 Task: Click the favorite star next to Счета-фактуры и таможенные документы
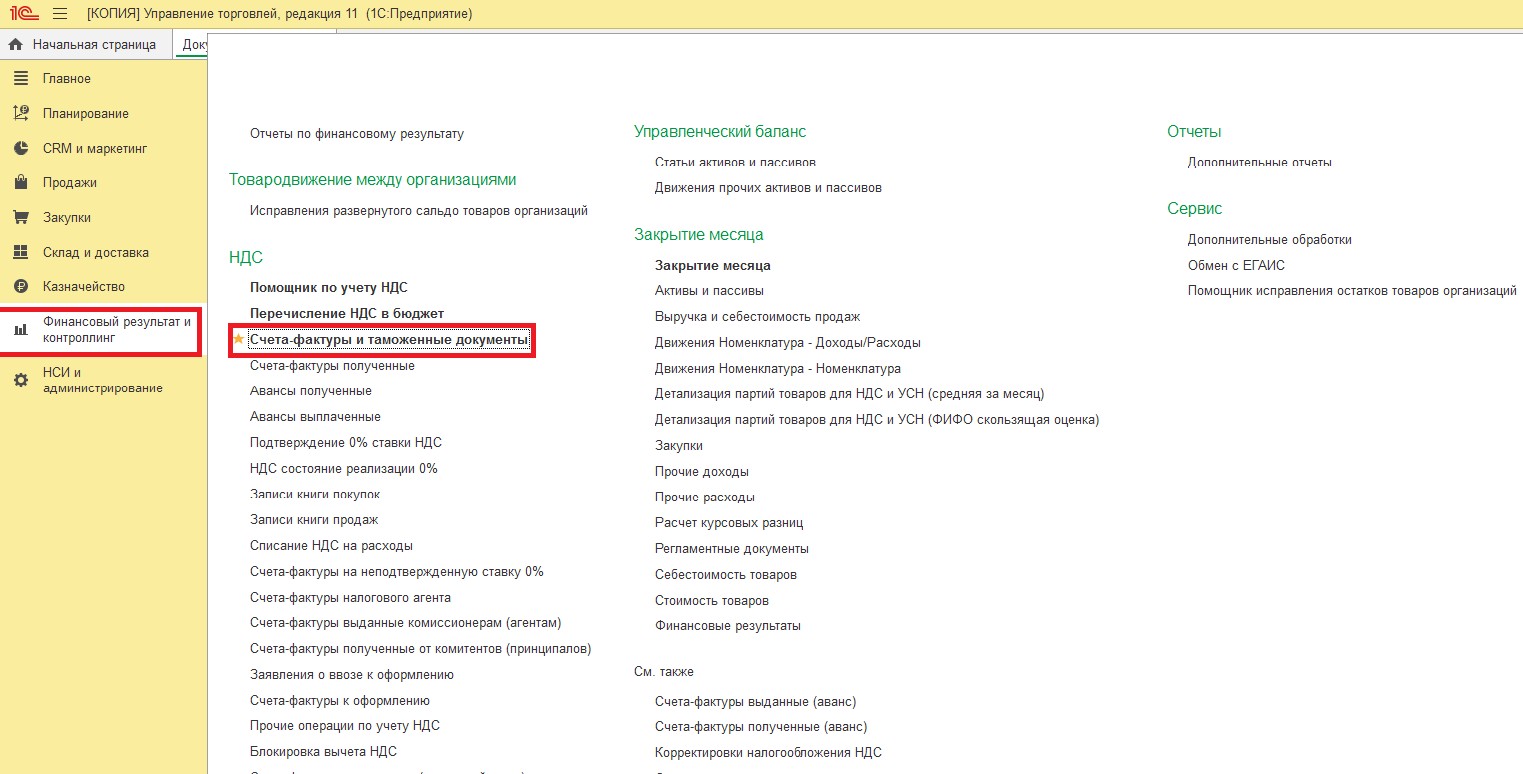239,340
